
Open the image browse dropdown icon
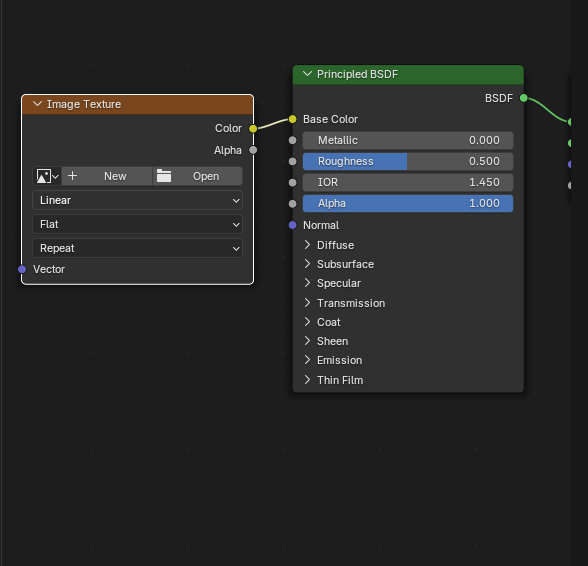(x=47, y=176)
